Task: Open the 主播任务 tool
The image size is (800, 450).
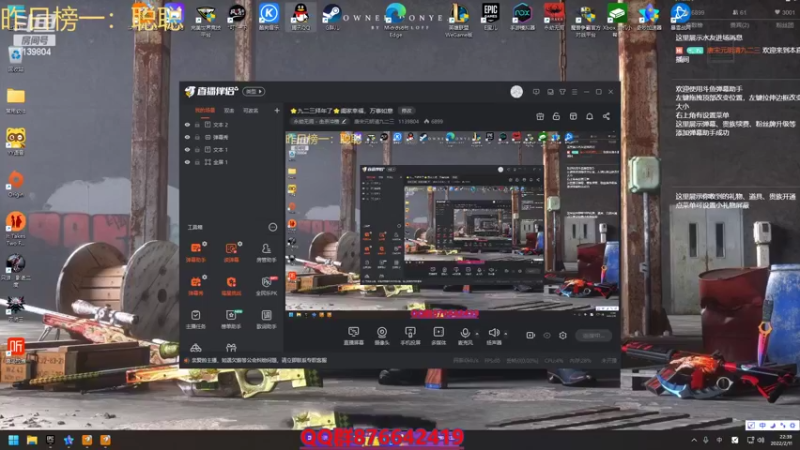Action: coord(195,319)
